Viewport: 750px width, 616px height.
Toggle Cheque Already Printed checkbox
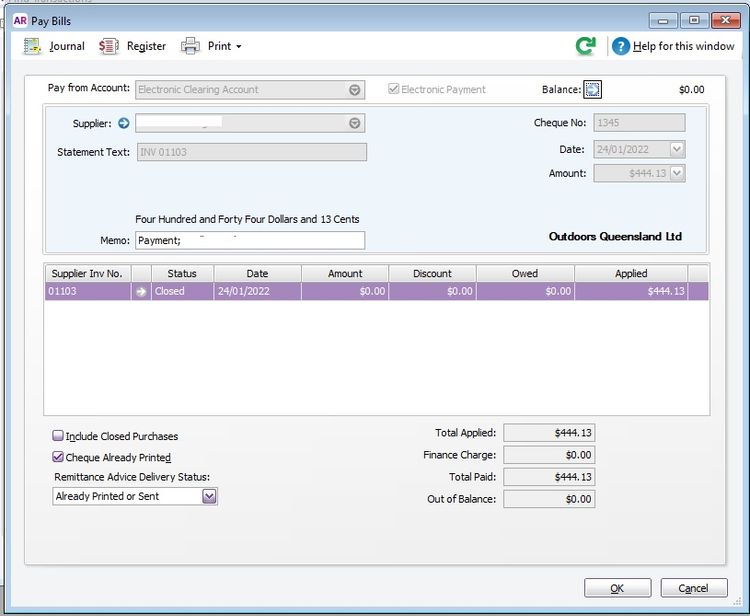[x=58, y=457]
